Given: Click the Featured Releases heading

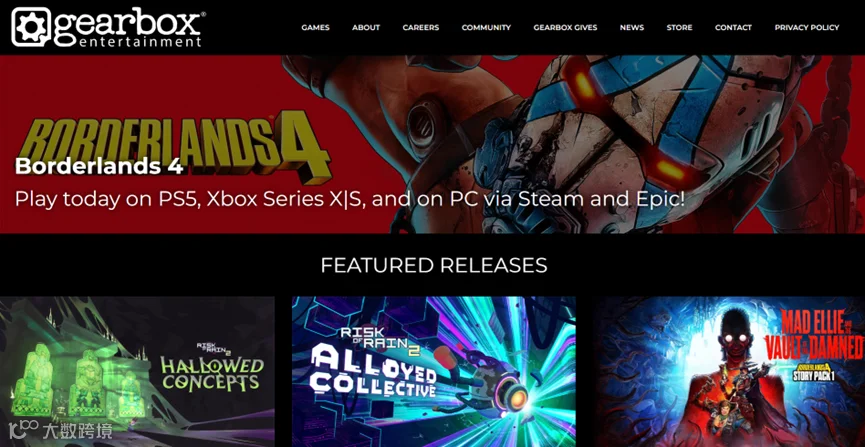Looking at the screenshot, I should coord(434,265).
